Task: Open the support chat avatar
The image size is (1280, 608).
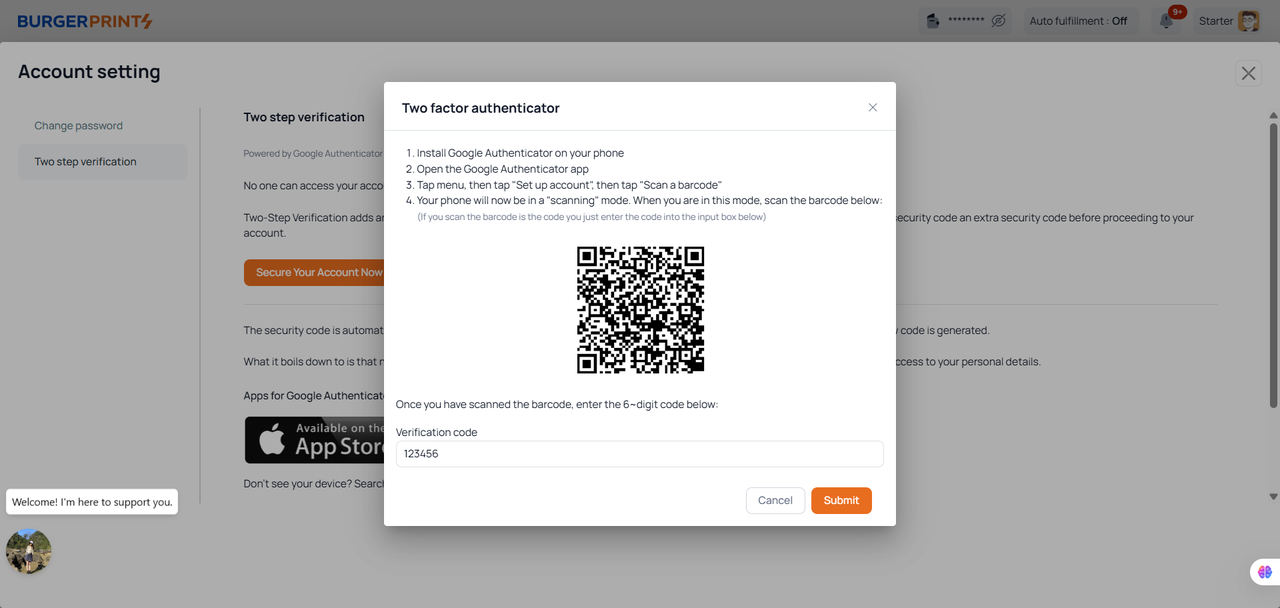Action: click(29, 551)
